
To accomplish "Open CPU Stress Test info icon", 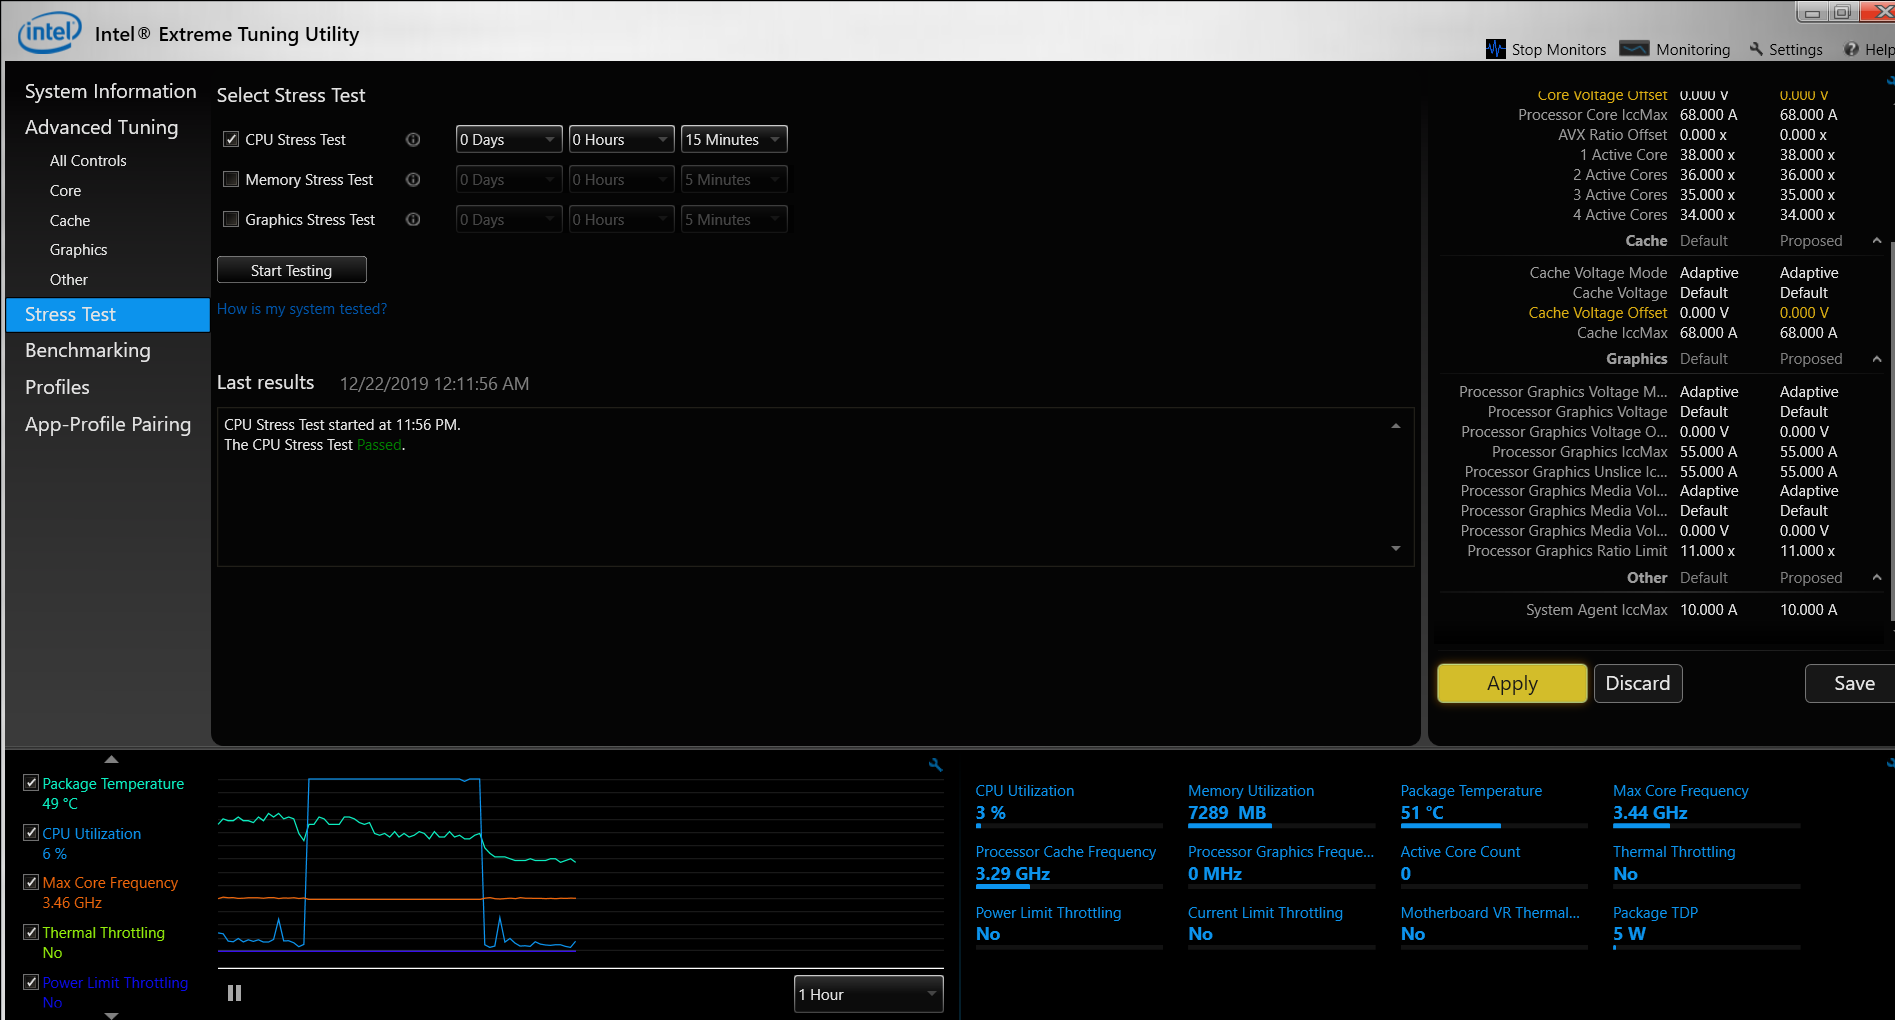I will pyautogui.click(x=413, y=140).
